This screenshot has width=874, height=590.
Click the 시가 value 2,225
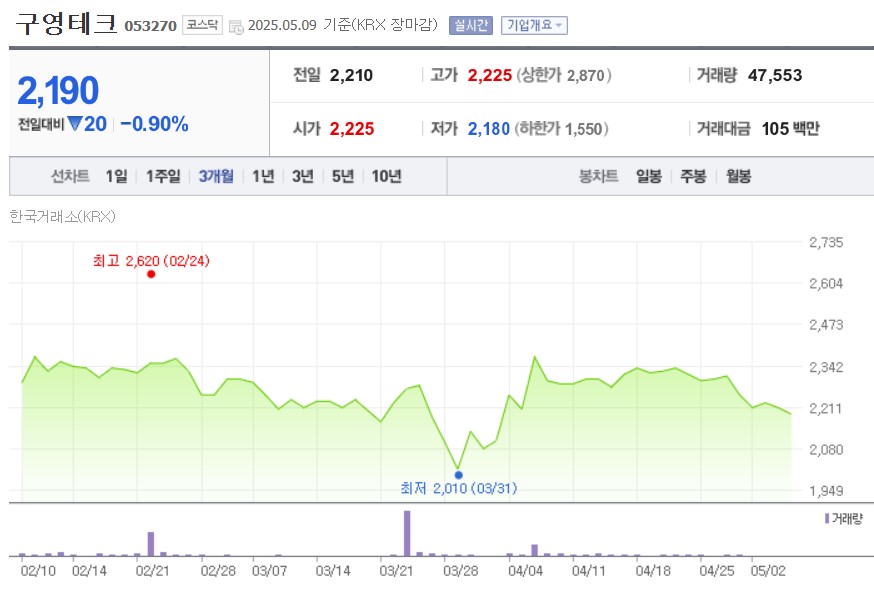click(x=352, y=129)
